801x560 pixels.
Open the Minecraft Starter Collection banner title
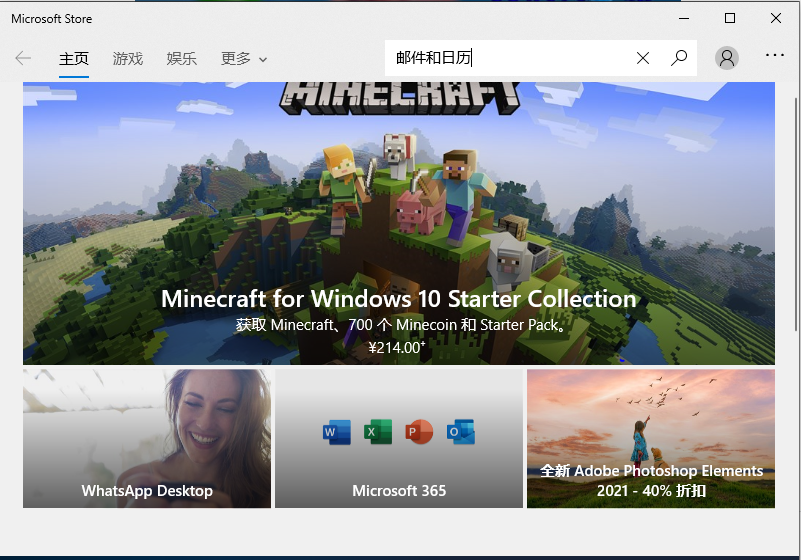(x=398, y=299)
